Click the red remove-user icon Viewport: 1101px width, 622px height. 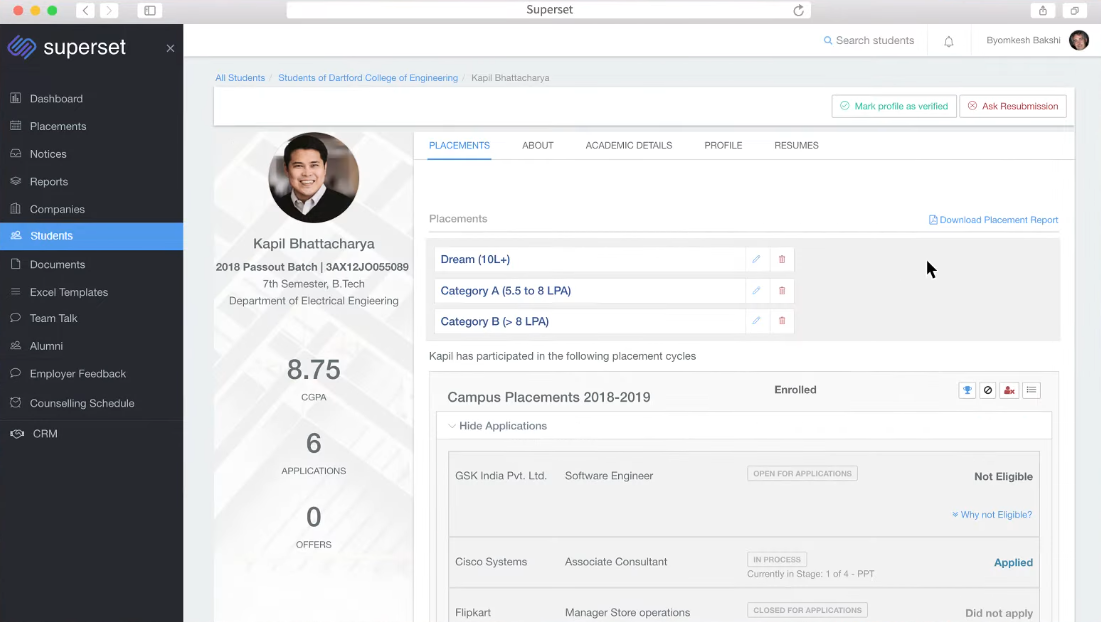[x=1009, y=390]
